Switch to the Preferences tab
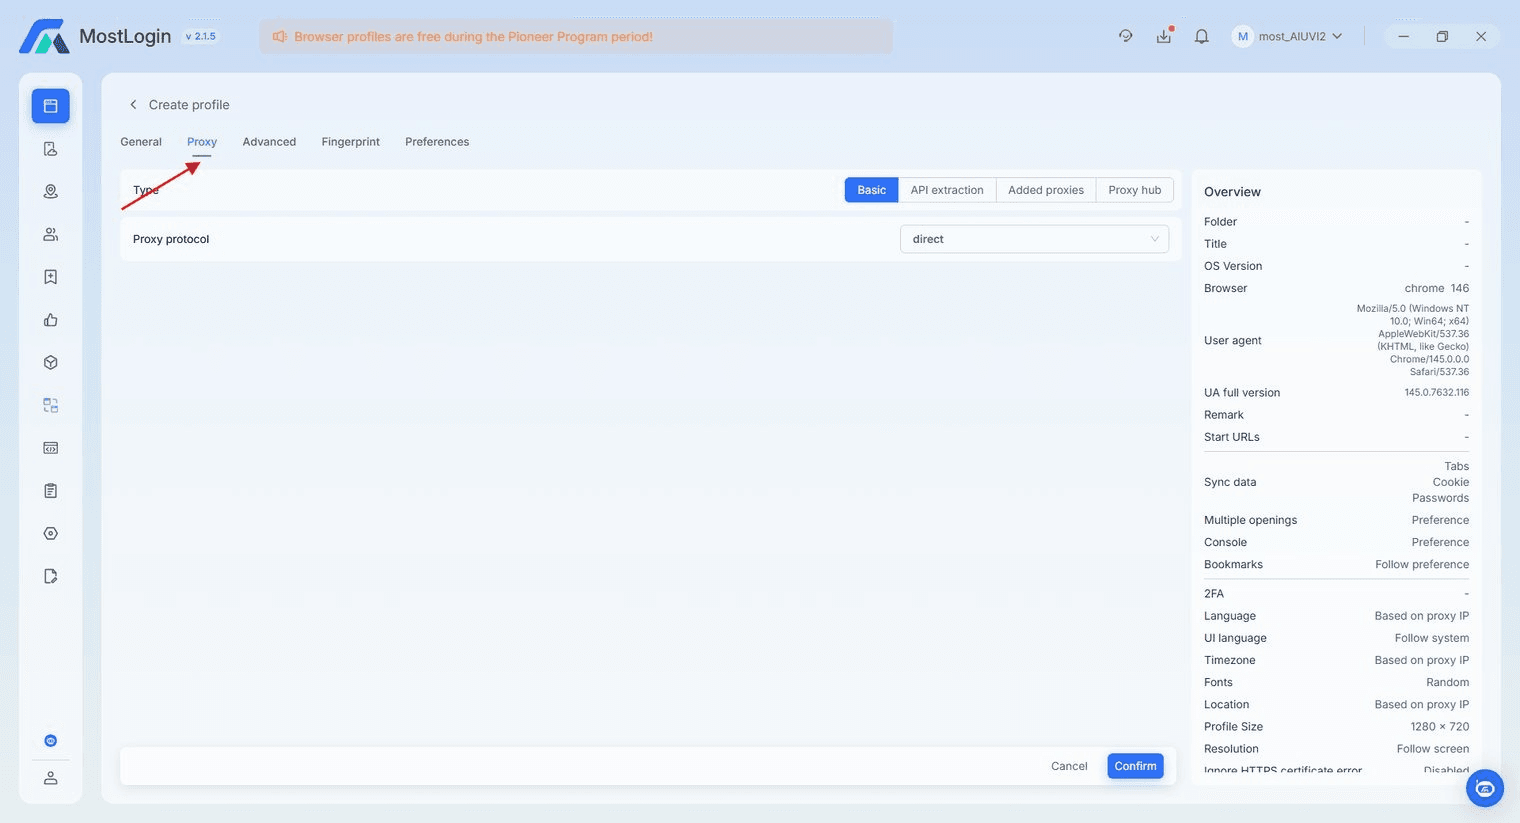The height and width of the screenshot is (823, 1520). 437,142
